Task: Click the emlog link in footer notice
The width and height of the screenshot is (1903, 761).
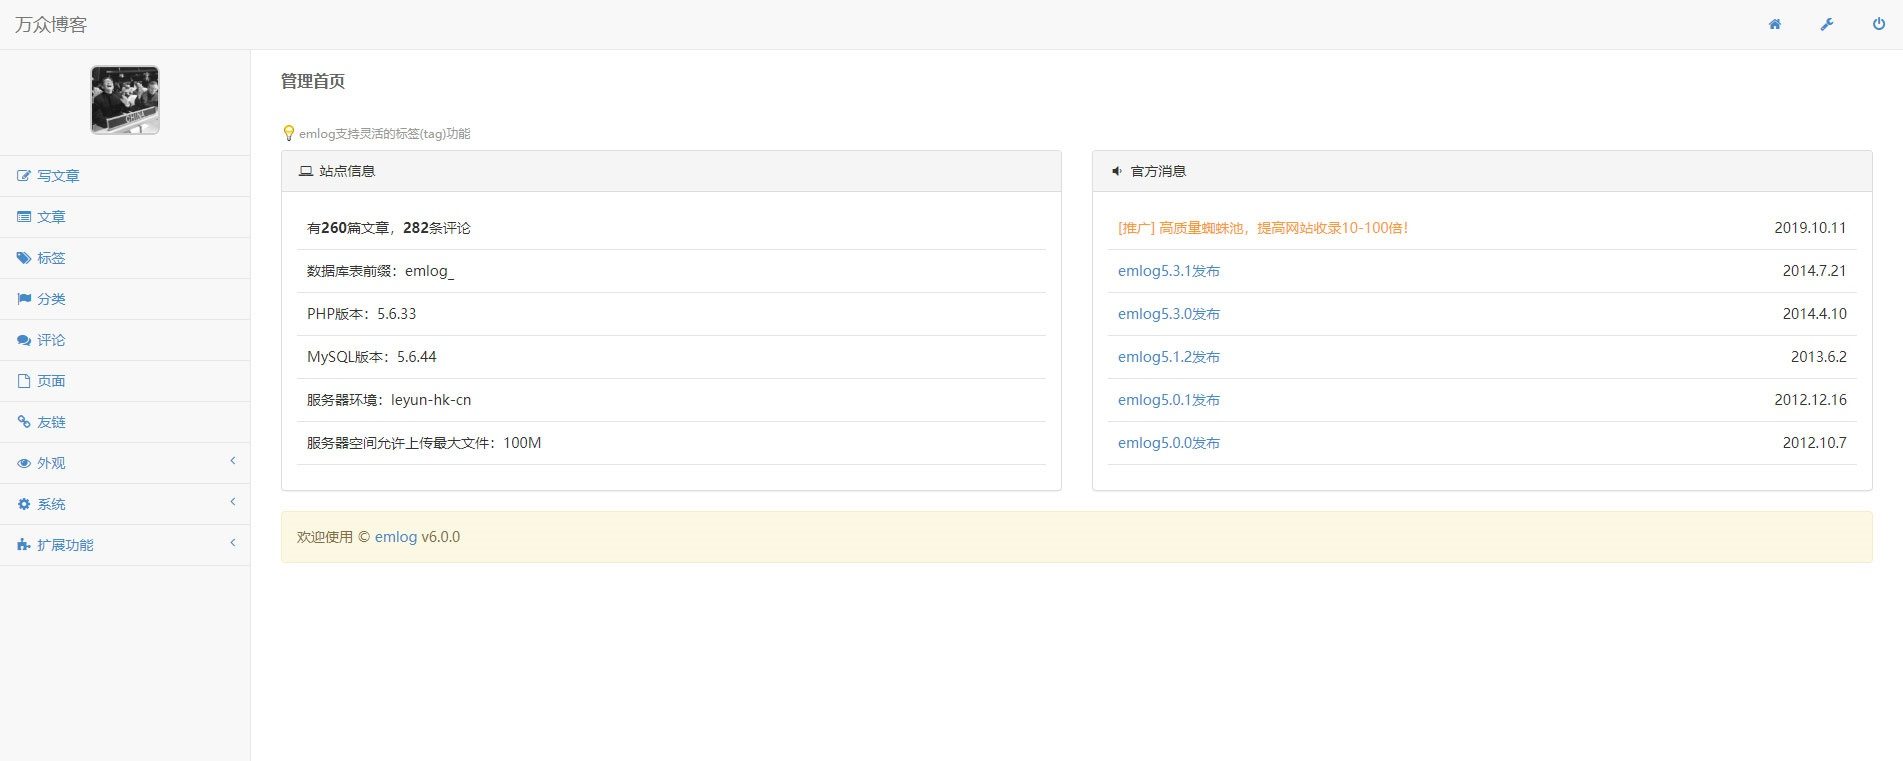Action: [395, 537]
